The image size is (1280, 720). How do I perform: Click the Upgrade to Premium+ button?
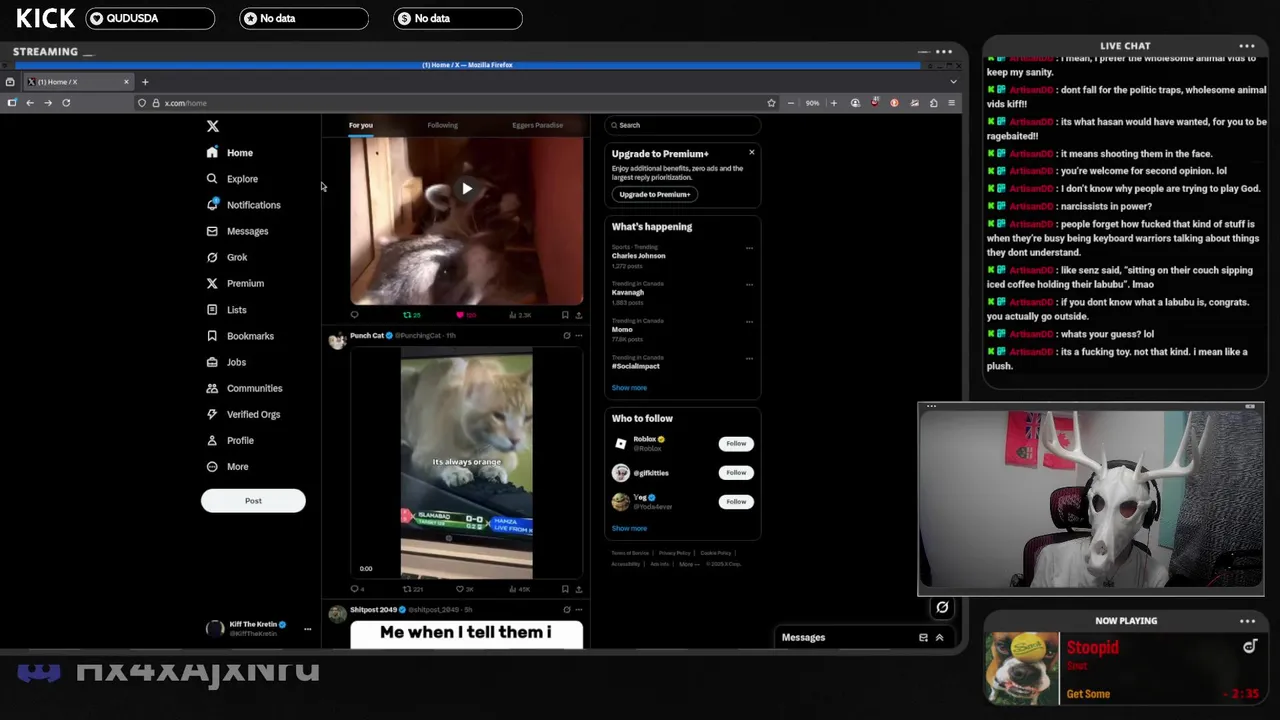pyautogui.click(x=655, y=194)
